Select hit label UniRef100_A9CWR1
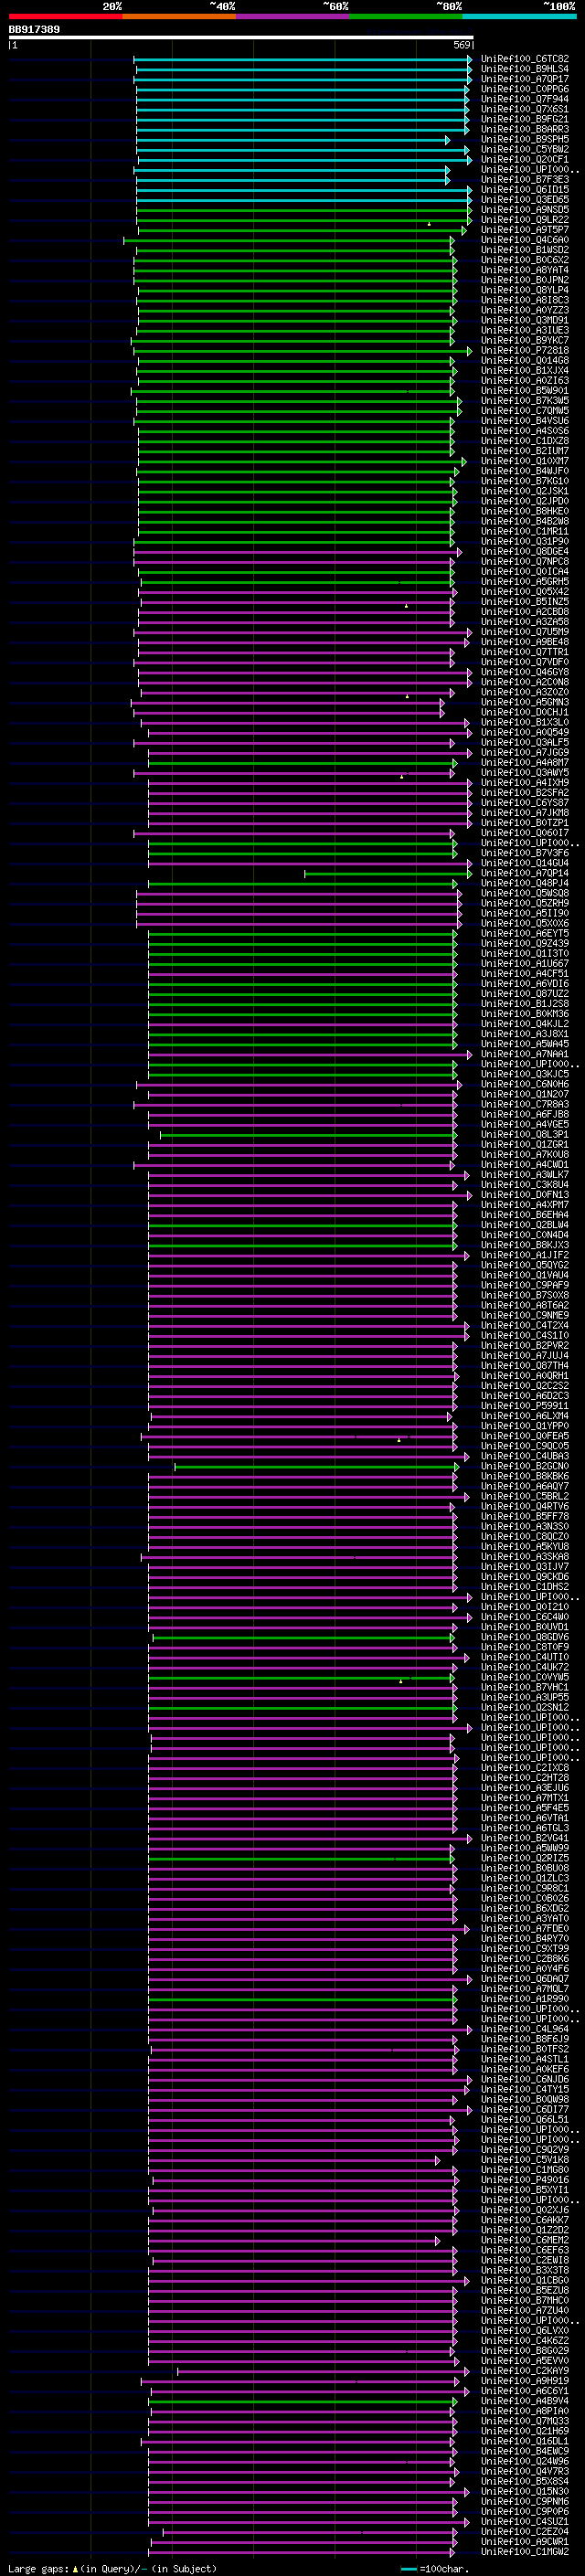Screen dimensions: 585x2576 point(525,2541)
